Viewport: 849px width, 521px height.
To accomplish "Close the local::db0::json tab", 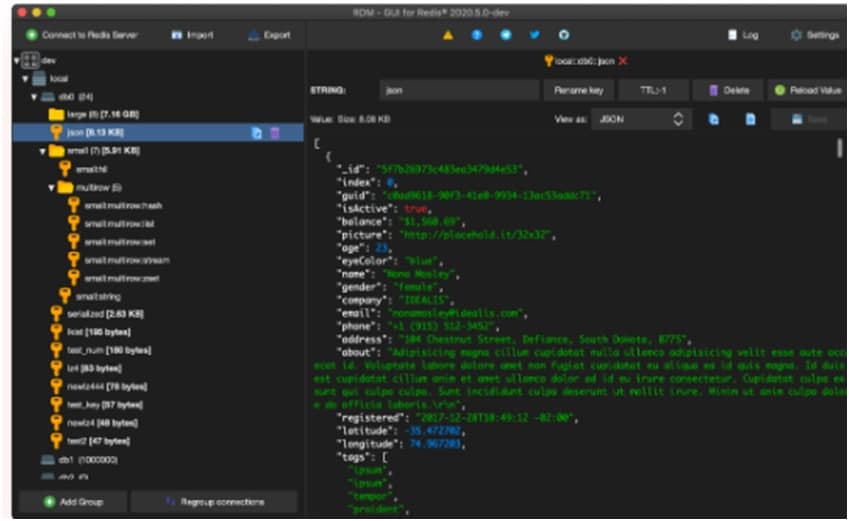I will (x=624, y=61).
